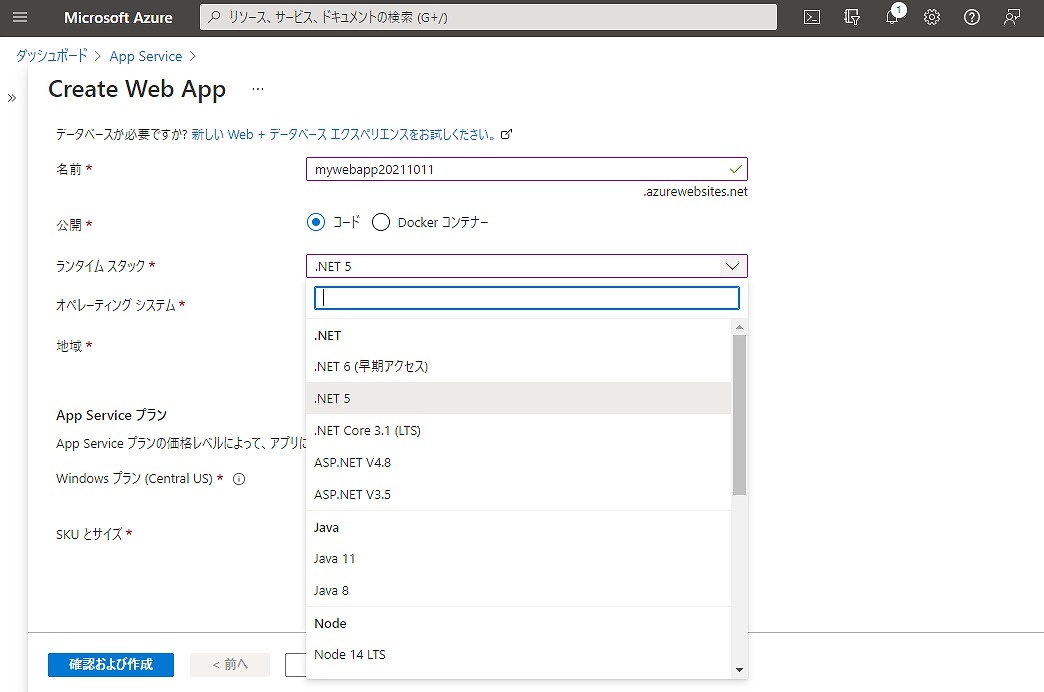Click the runtime stack filter text box

[x=527, y=298]
